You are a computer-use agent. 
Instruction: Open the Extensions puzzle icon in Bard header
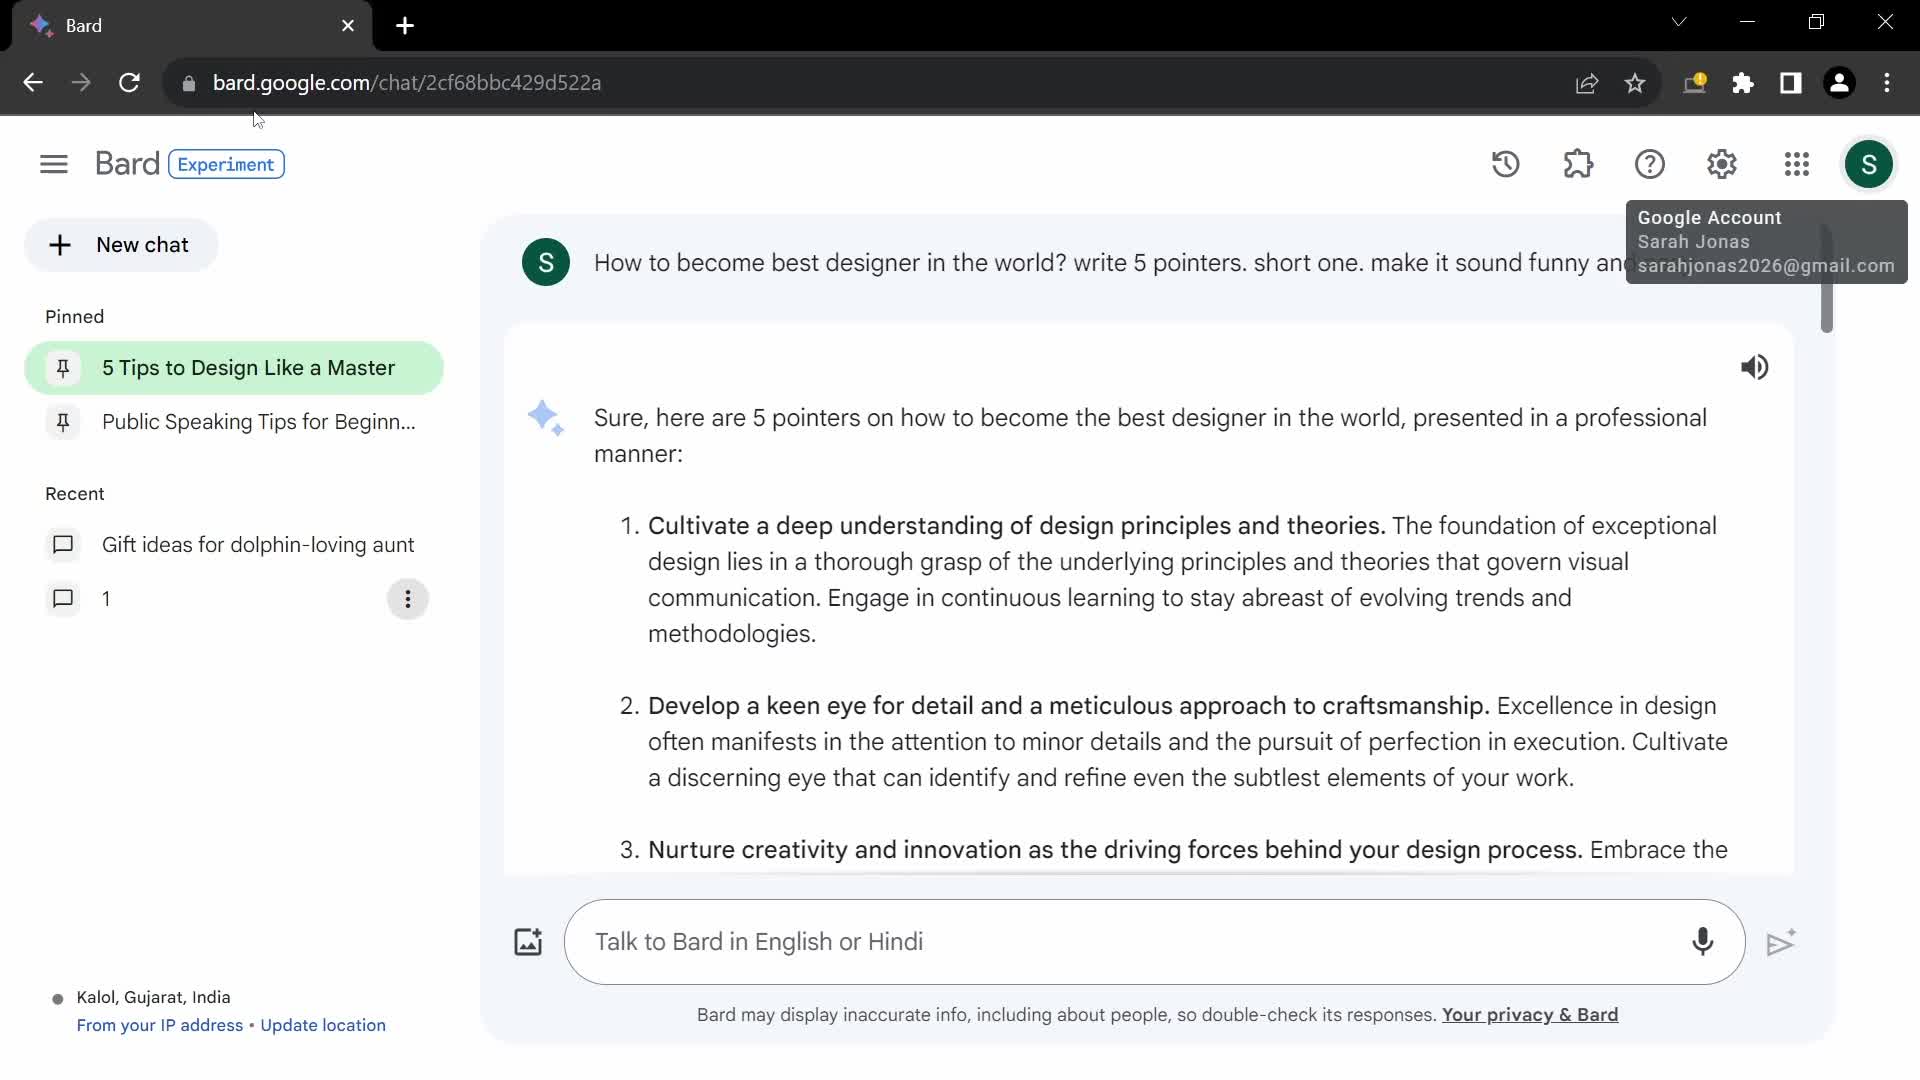tap(1578, 164)
